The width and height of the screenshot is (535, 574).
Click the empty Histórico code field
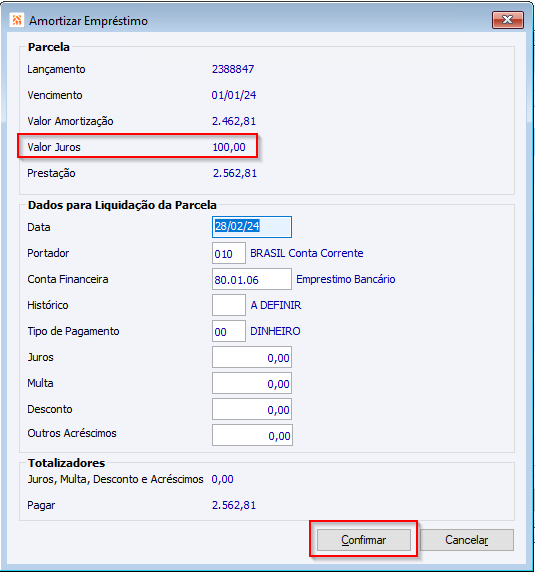pos(229,305)
